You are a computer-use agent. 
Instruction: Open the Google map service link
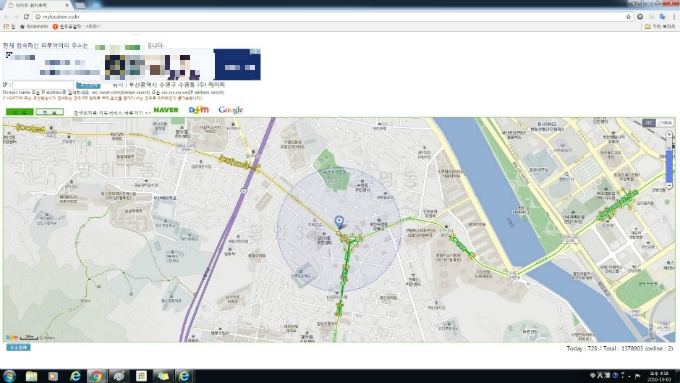(231, 110)
